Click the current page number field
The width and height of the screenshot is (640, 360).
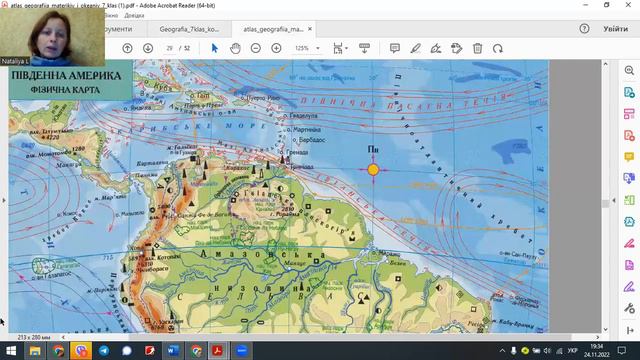[x=169, y=48]
